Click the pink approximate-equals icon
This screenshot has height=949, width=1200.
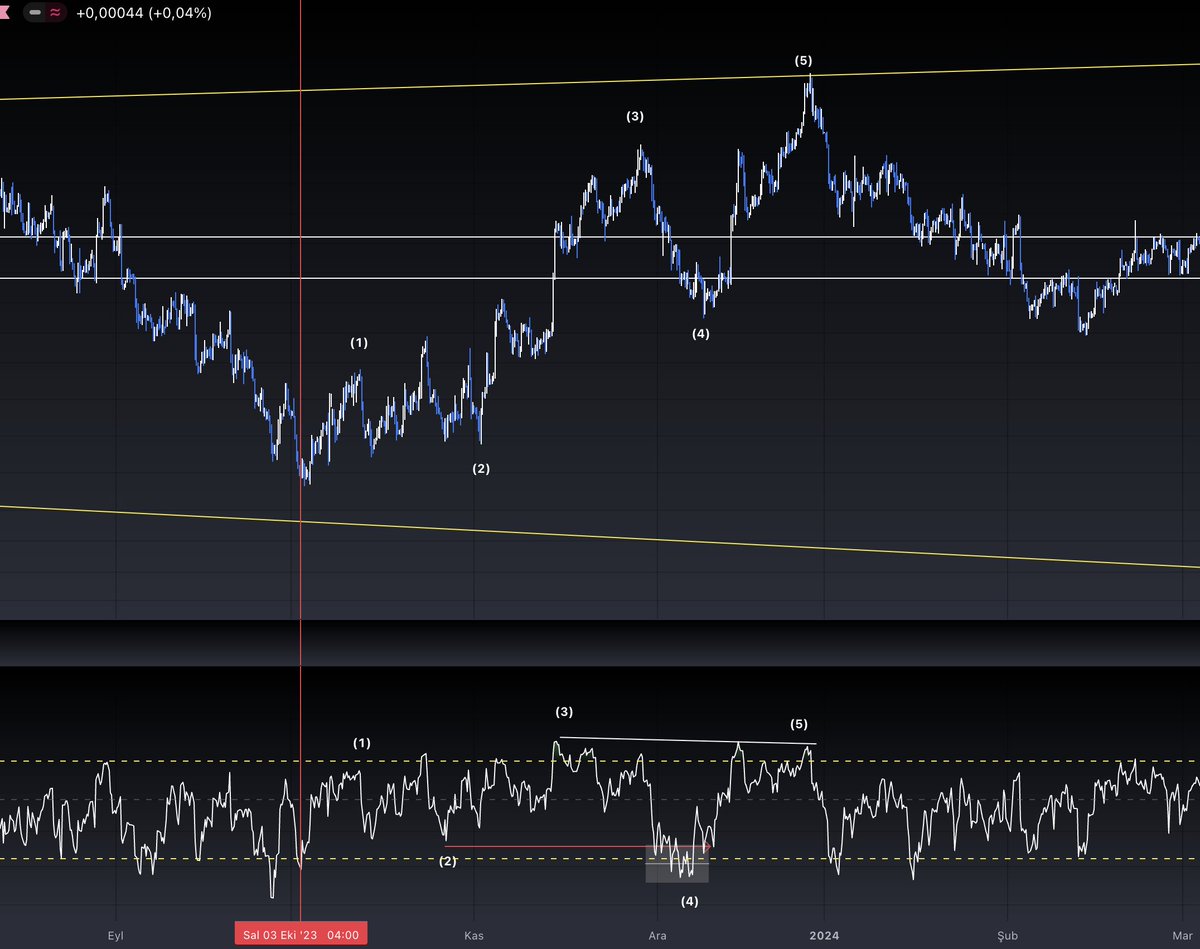click(x=55, y=13)
